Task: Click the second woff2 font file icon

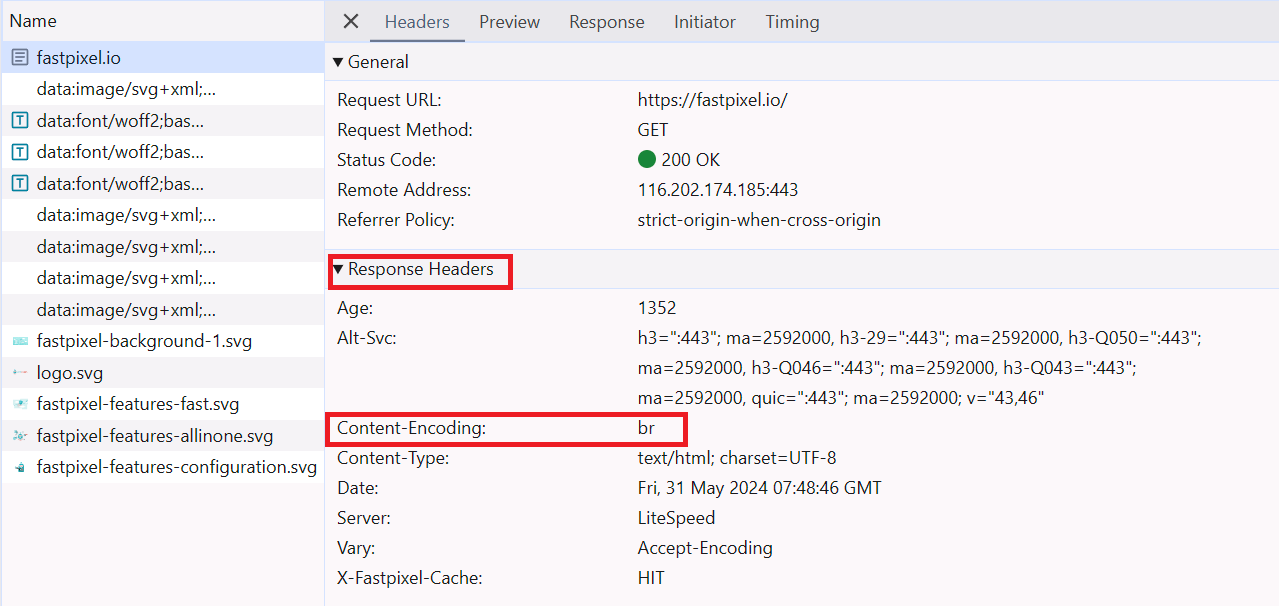Action: click(x=20, y=152)
